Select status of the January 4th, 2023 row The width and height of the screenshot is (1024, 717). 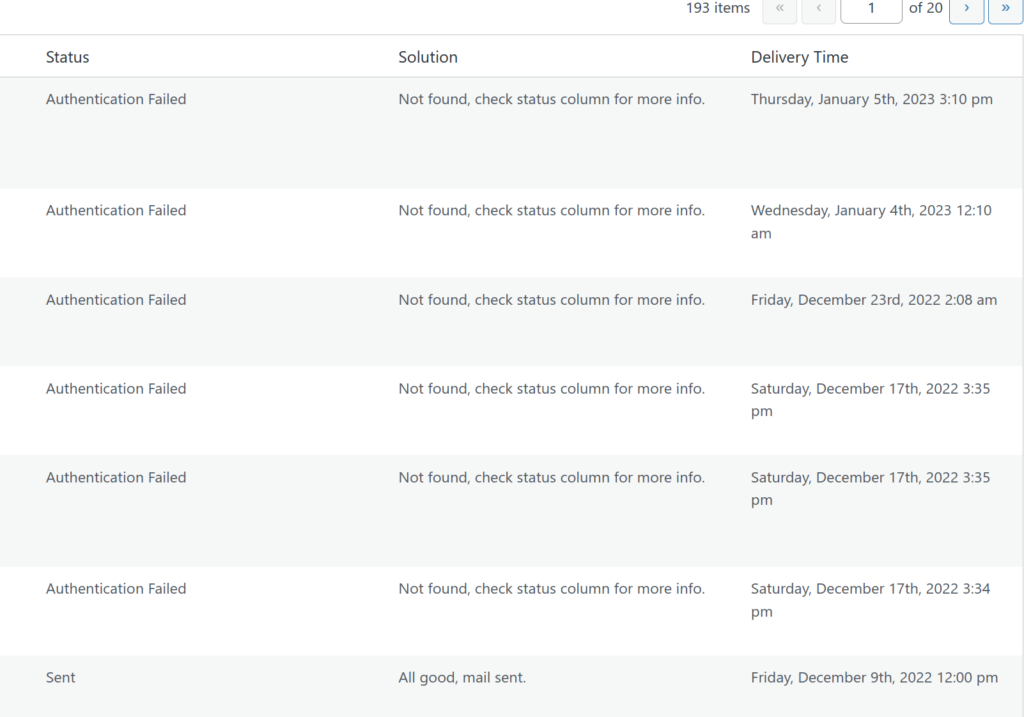coord(116,210)
